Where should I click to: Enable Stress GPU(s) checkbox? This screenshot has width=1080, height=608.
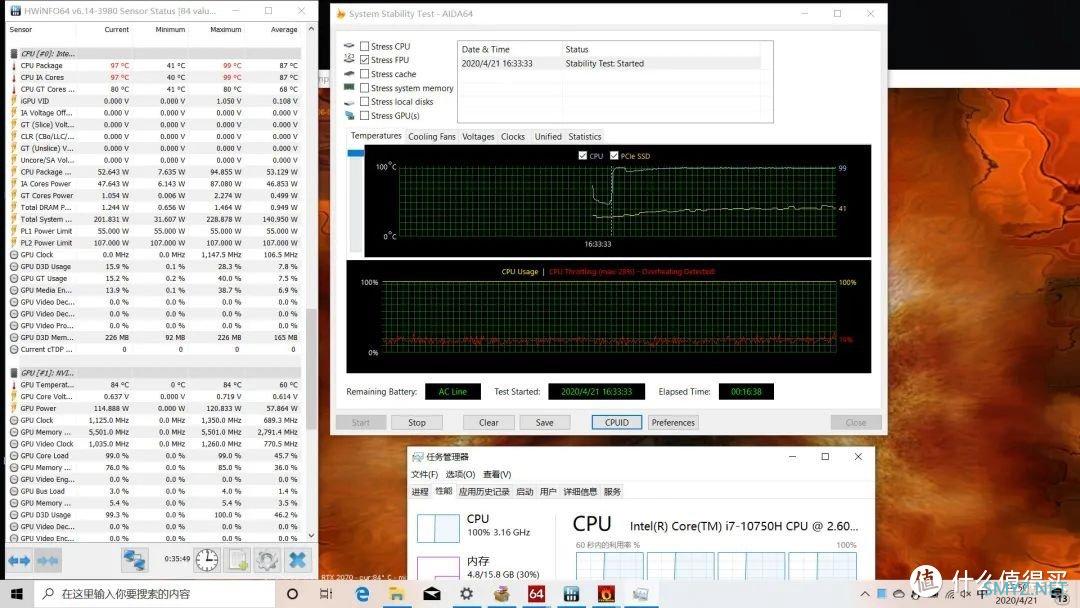[364, 116]
